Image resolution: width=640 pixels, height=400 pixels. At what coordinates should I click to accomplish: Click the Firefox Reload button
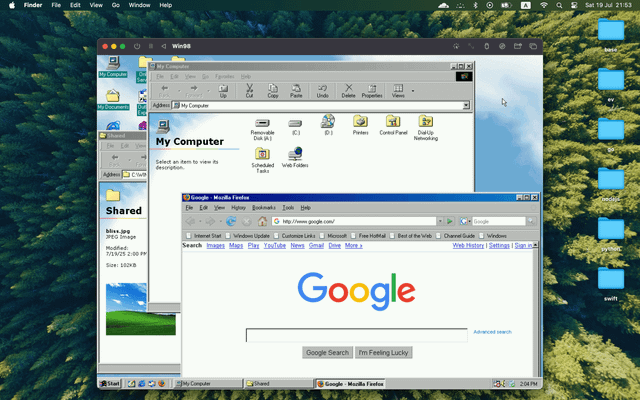231,221
